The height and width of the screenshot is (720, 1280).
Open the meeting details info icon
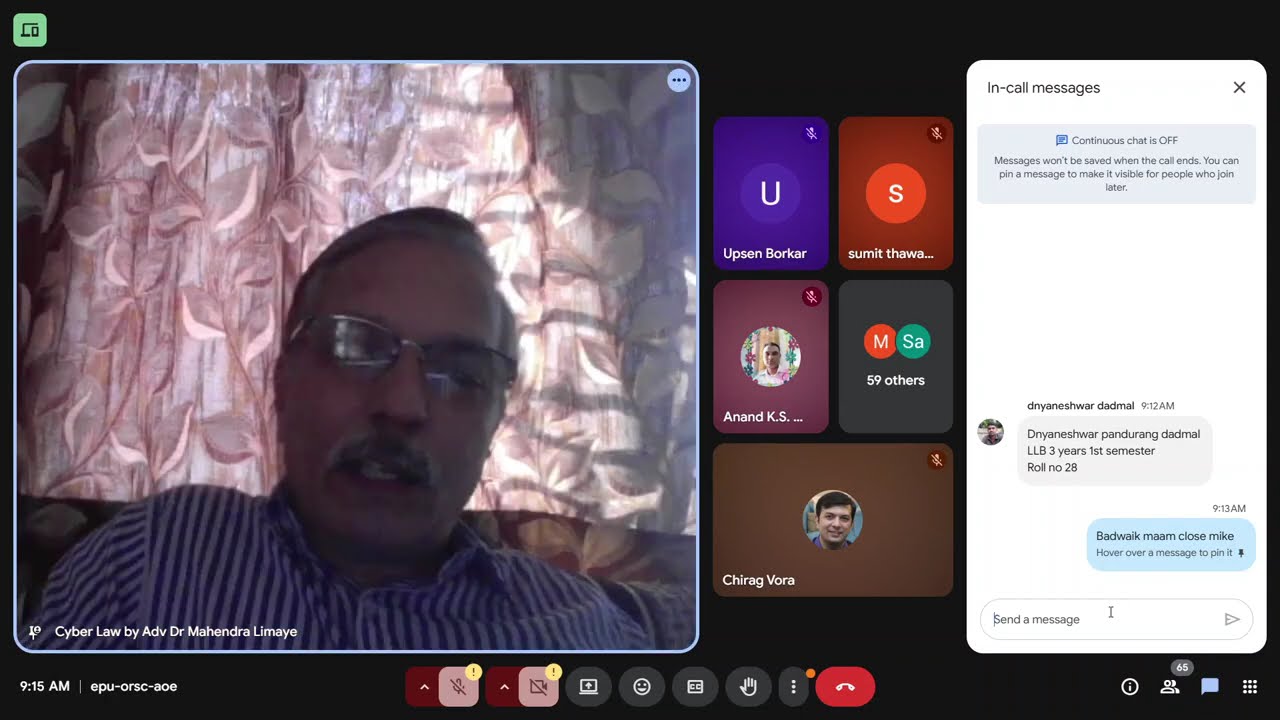tap(1130, 686)
